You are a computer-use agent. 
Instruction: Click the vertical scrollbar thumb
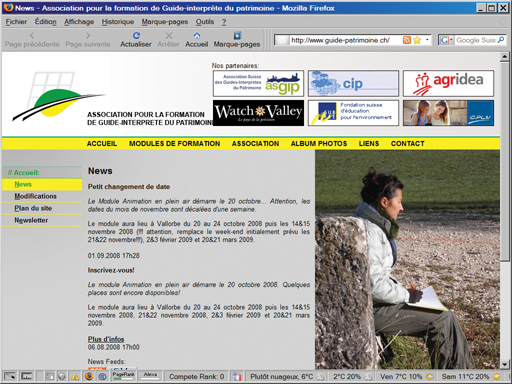(505, 162)
